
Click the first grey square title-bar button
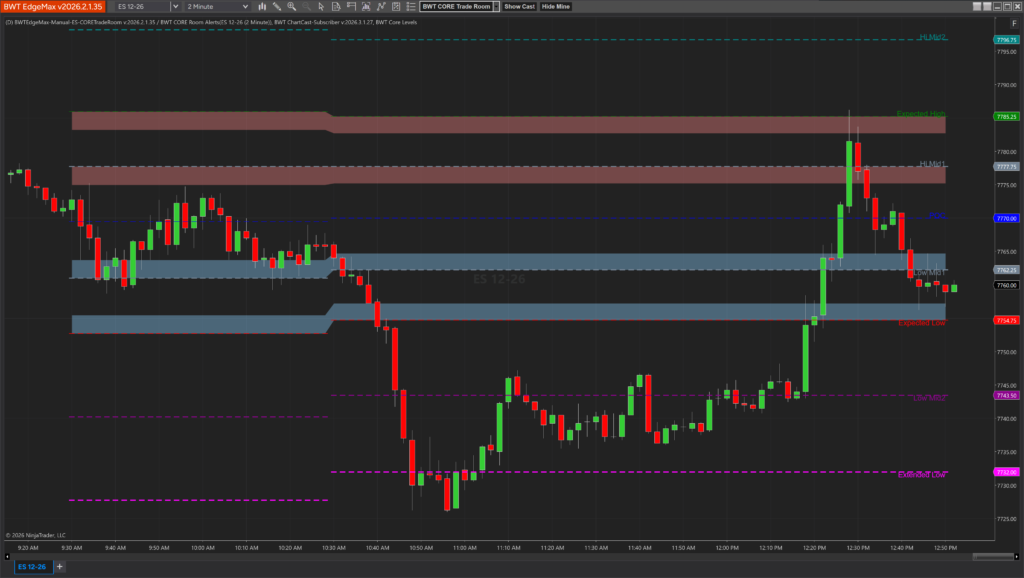click(x=977, y=7)
